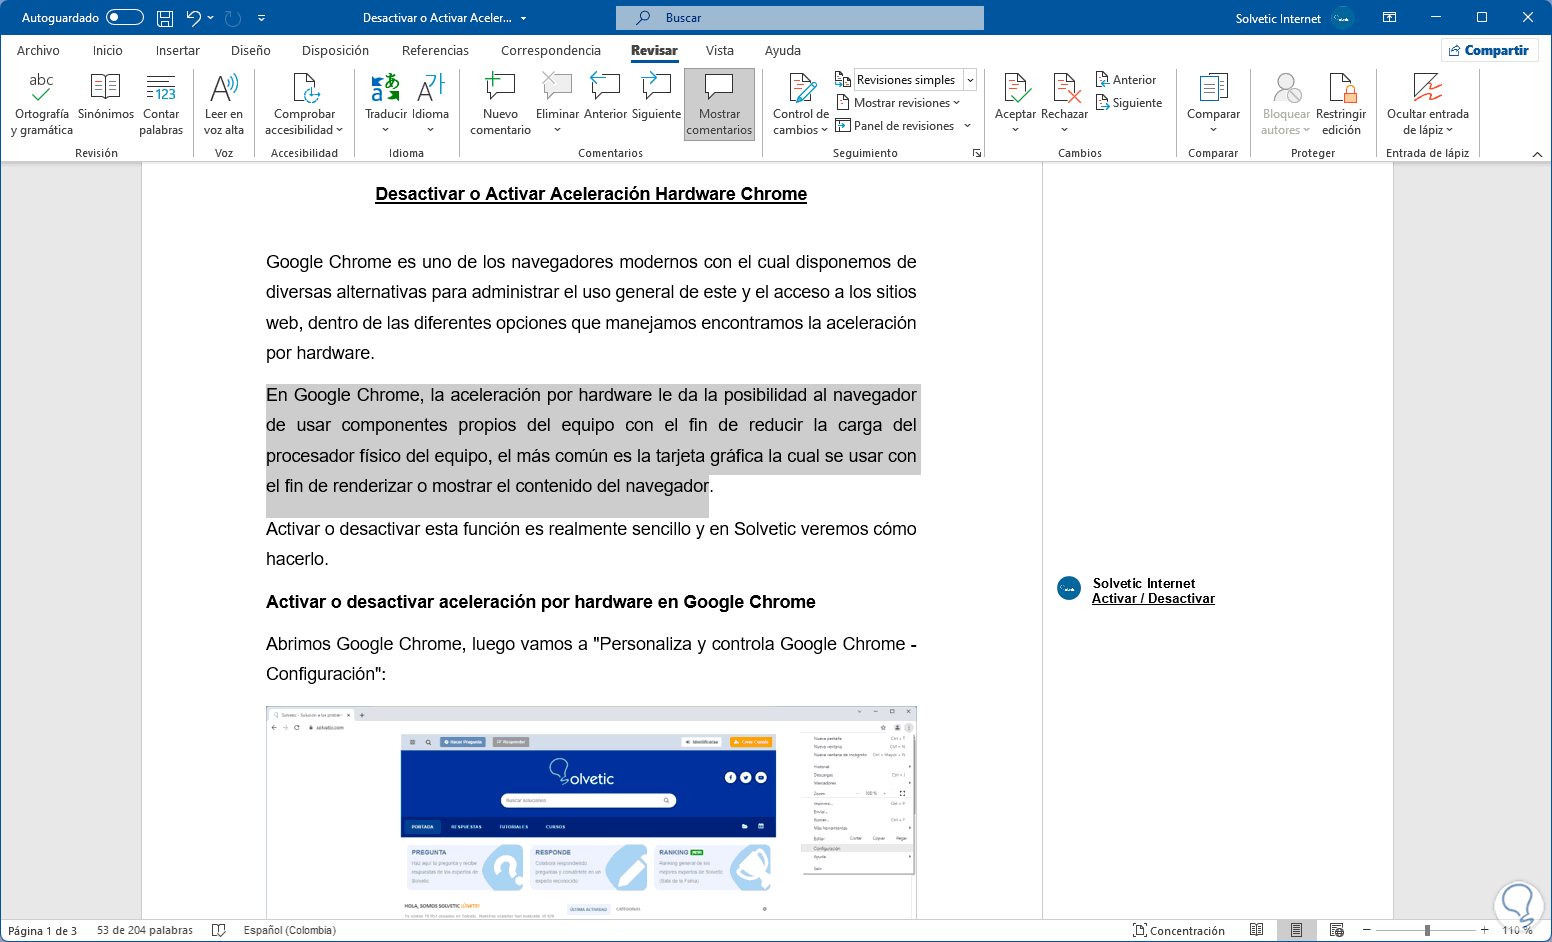Jump to Siguiente change in Cambios group
Screen dimensions: 1552x942
tap(1129, 103)
